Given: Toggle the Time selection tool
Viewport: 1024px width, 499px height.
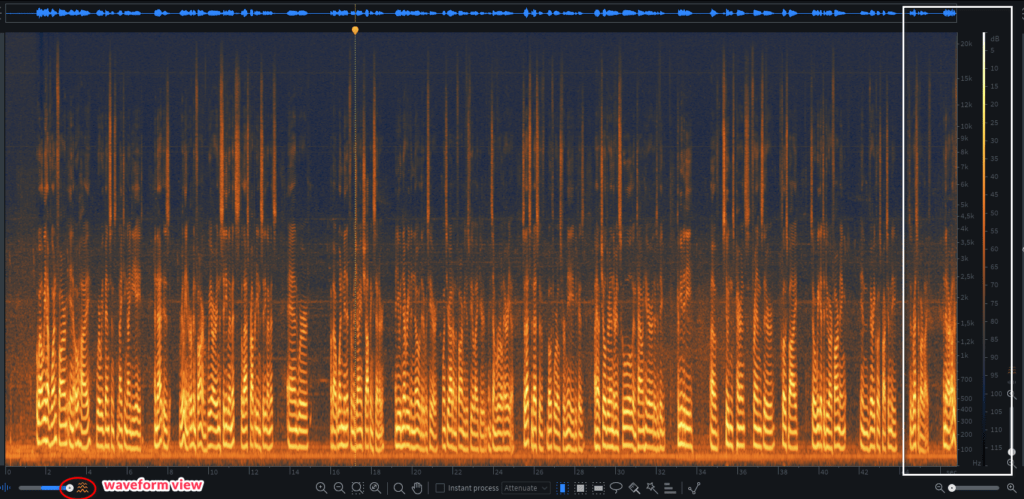Looking at the screenshot, I should pyautogui.click(x=561, y=488).
